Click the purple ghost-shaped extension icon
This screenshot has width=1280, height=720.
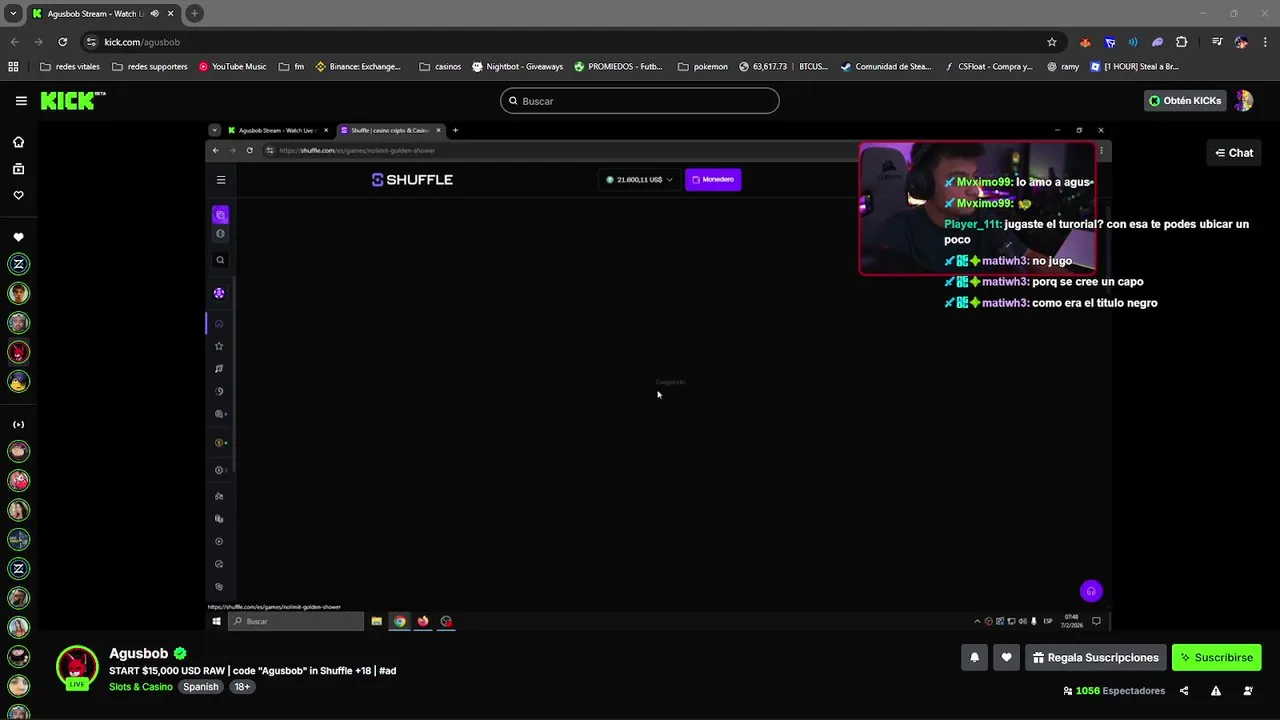point(1157,42)
